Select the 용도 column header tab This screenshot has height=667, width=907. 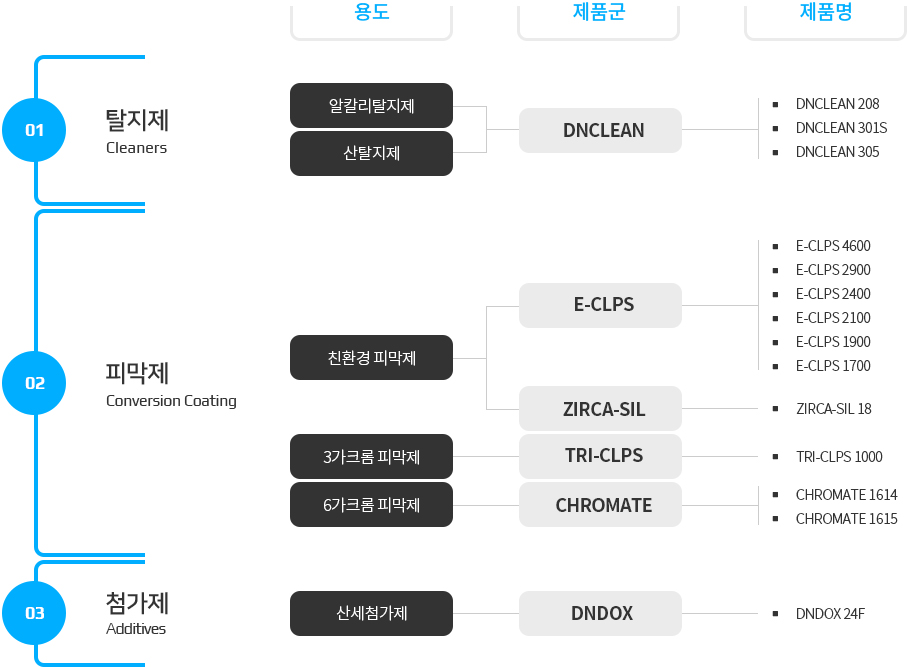(371, 14)
